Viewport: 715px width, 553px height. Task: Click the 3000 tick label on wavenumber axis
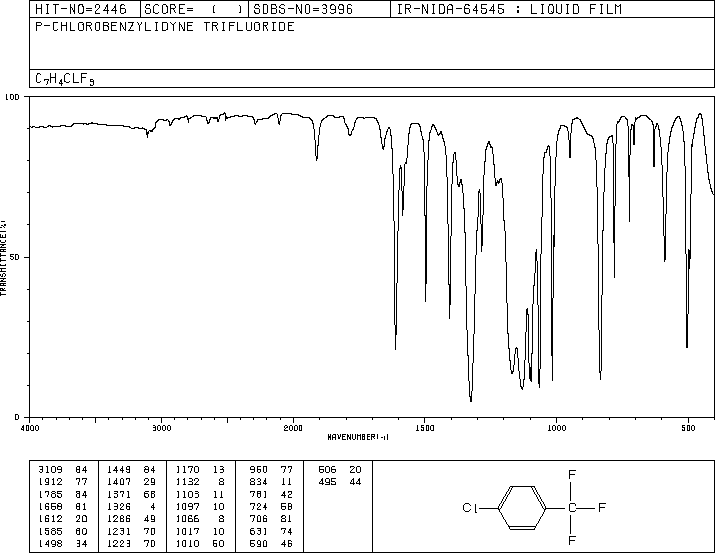[161, 428]
